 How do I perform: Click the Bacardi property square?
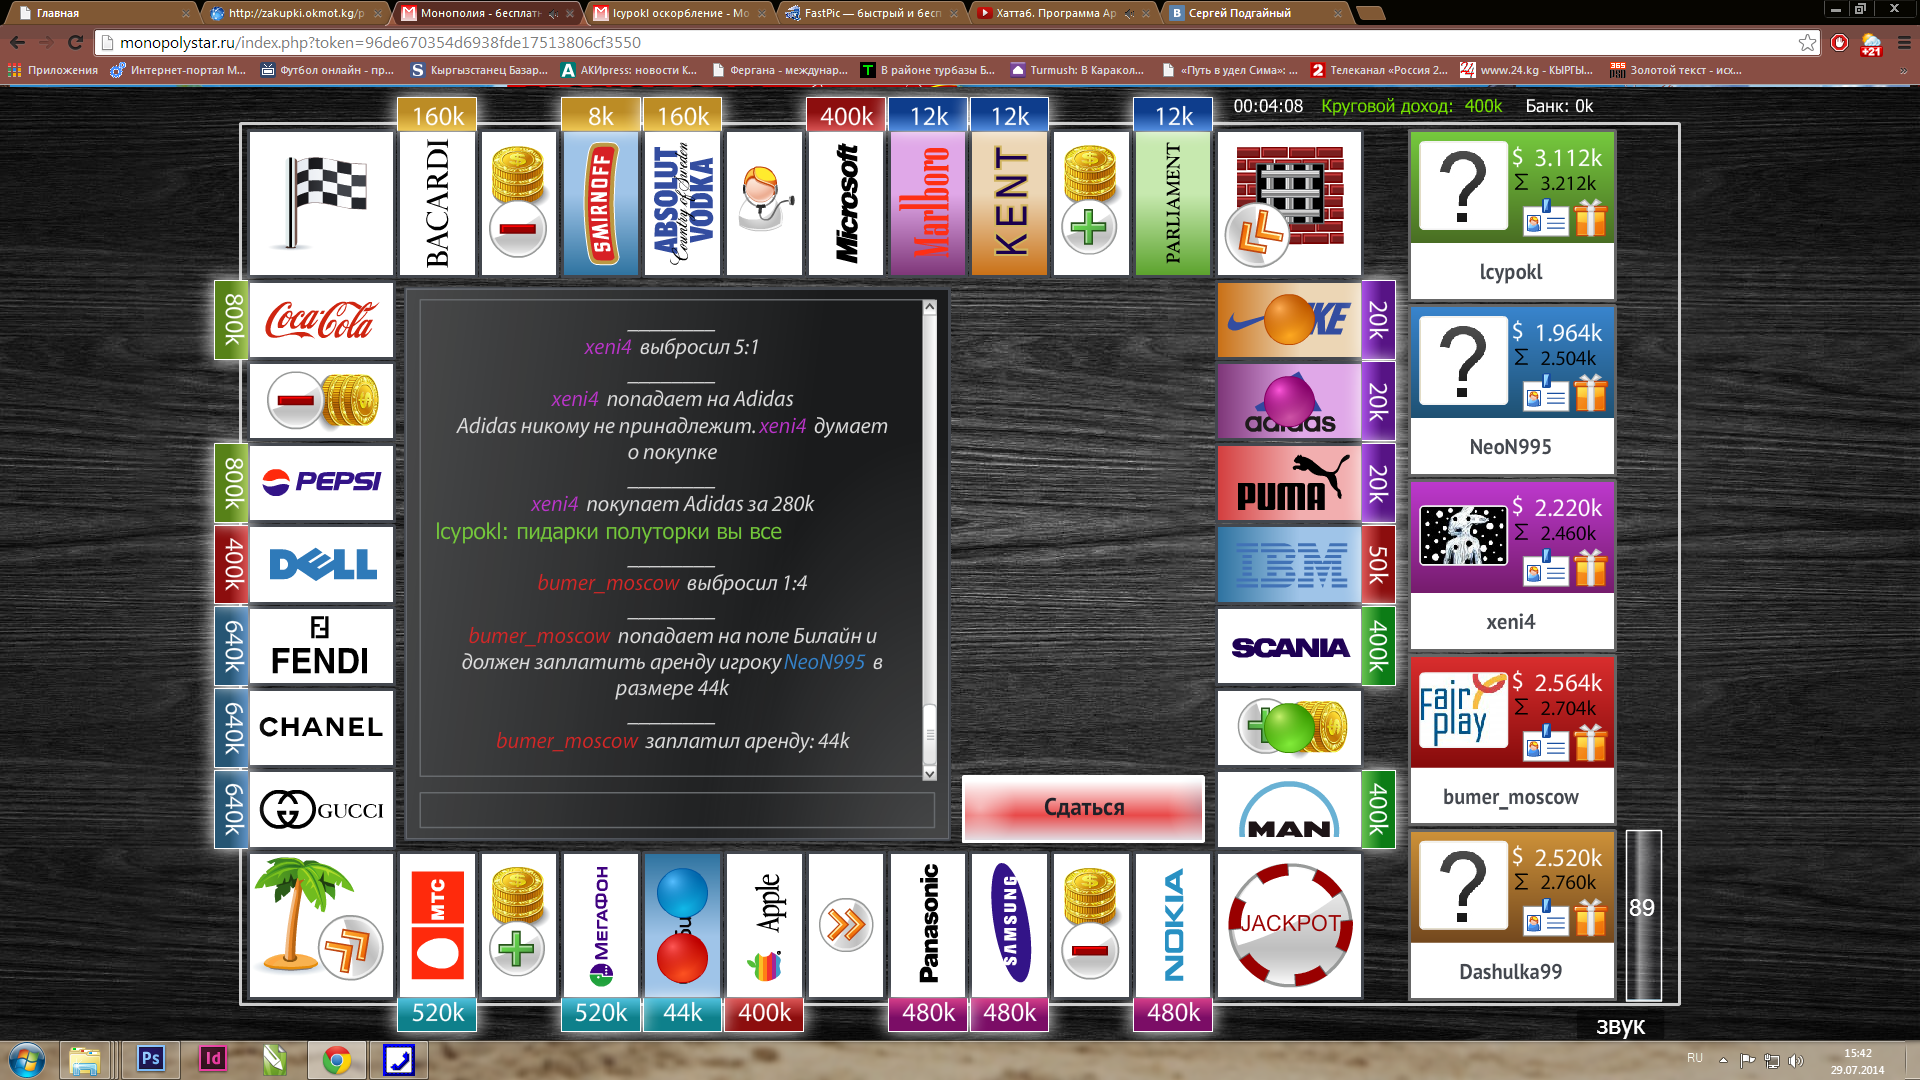tap(435, 198)
